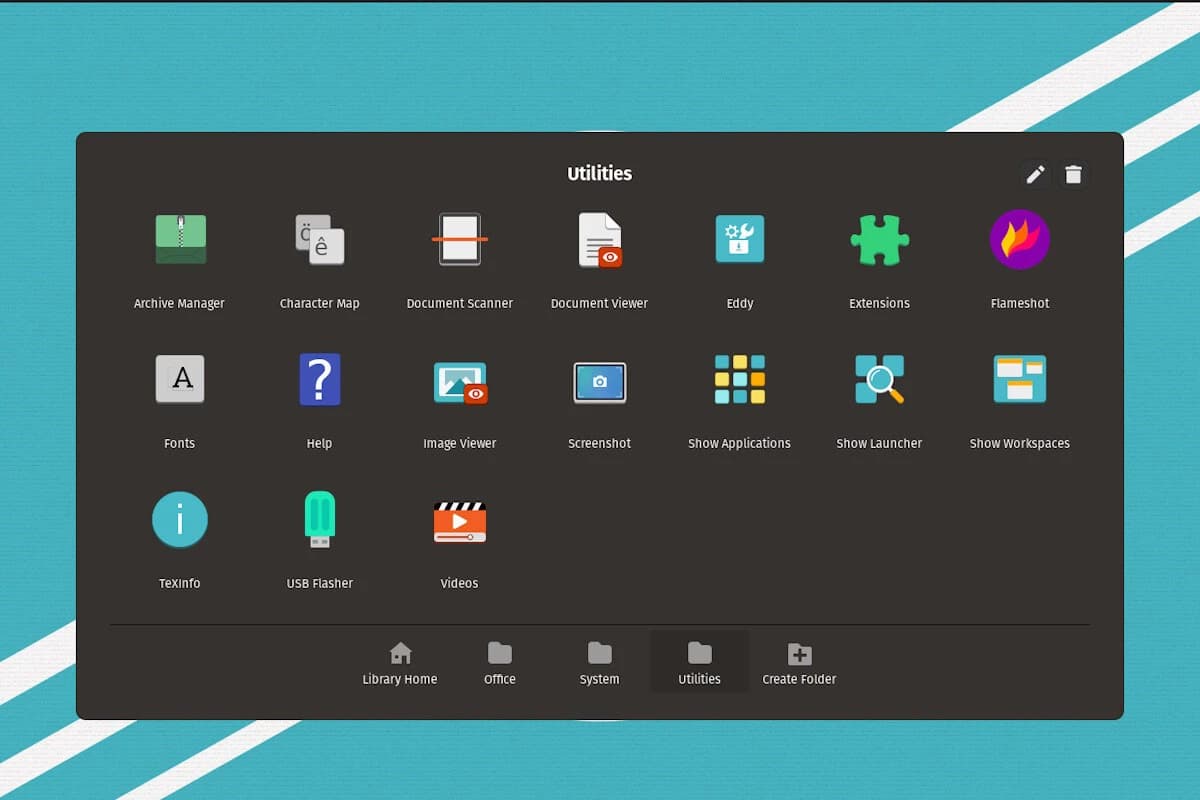1200x800 pixels.
Task: Open TeXInfo app
Action: [180, 520]
